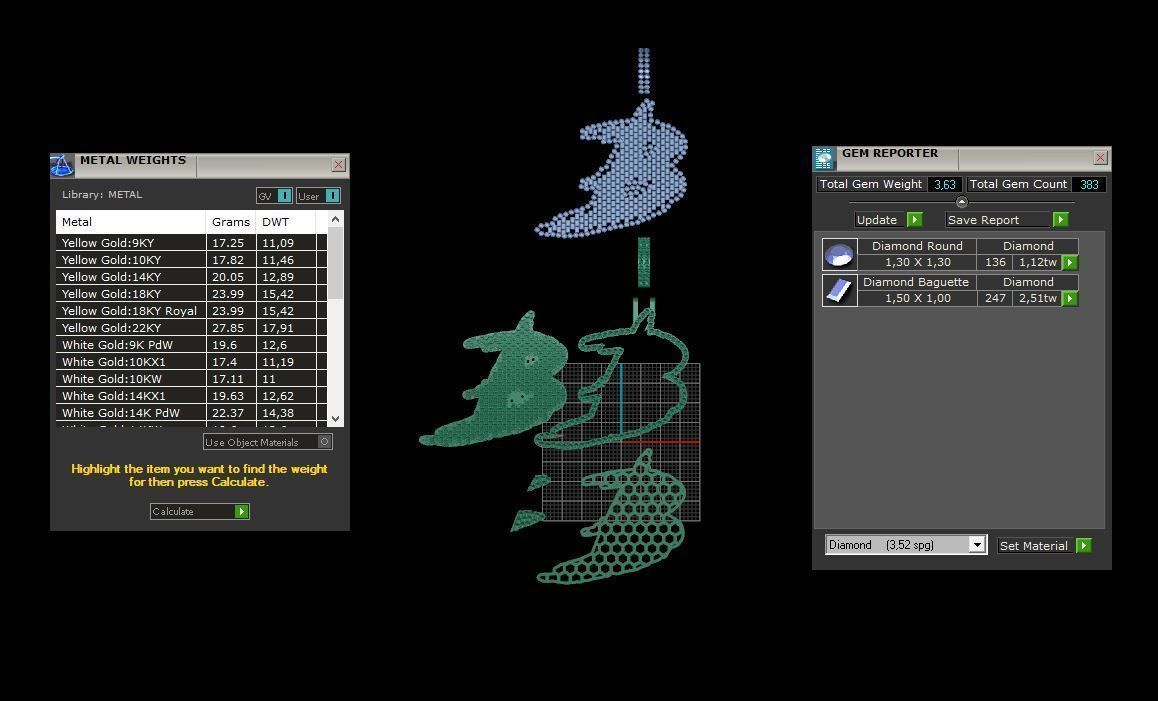Click the Grams column header
The height and width of the screenshot is (701, 1158).
click(230, 222)
